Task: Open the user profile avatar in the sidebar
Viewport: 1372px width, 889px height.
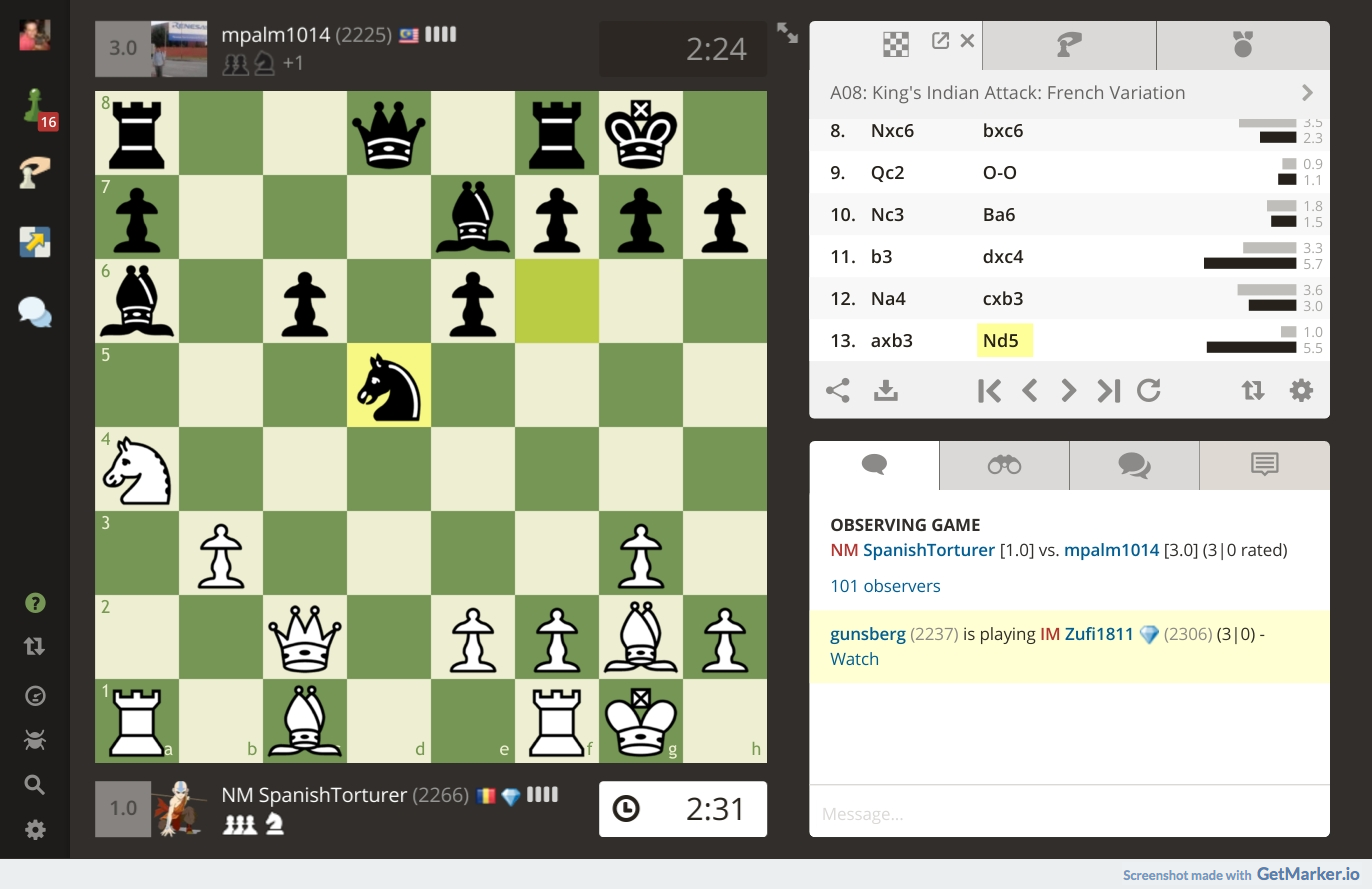Action: pyautogui.click(x=35, y=35)
